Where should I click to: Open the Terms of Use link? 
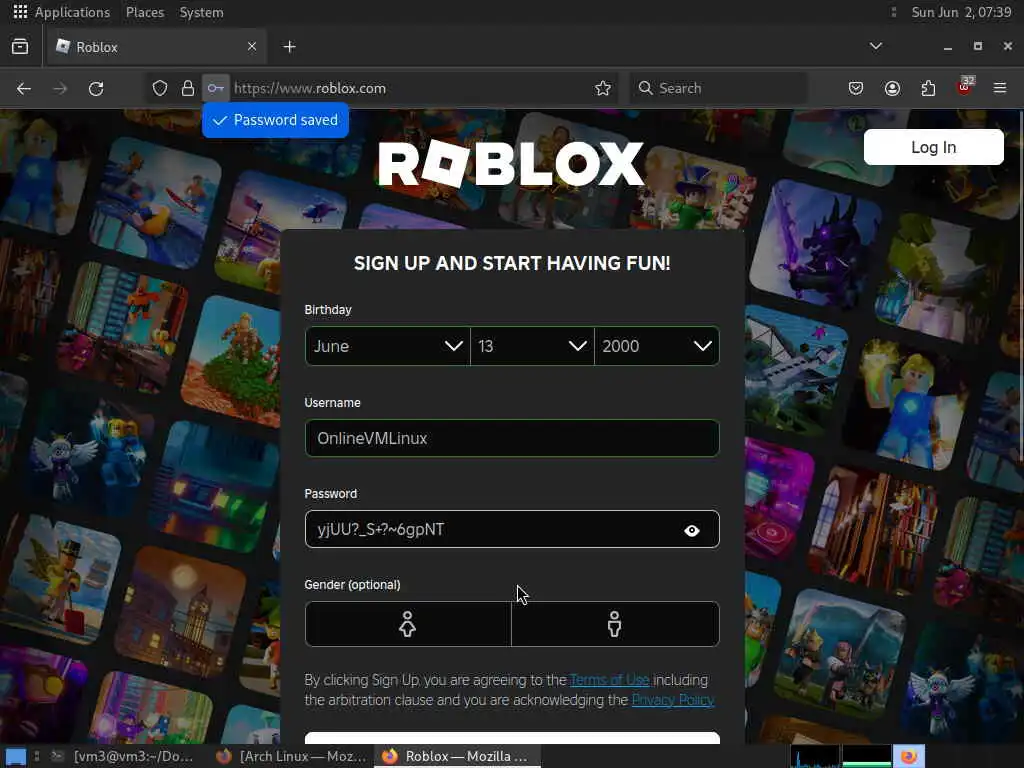(x=609, y=680)
